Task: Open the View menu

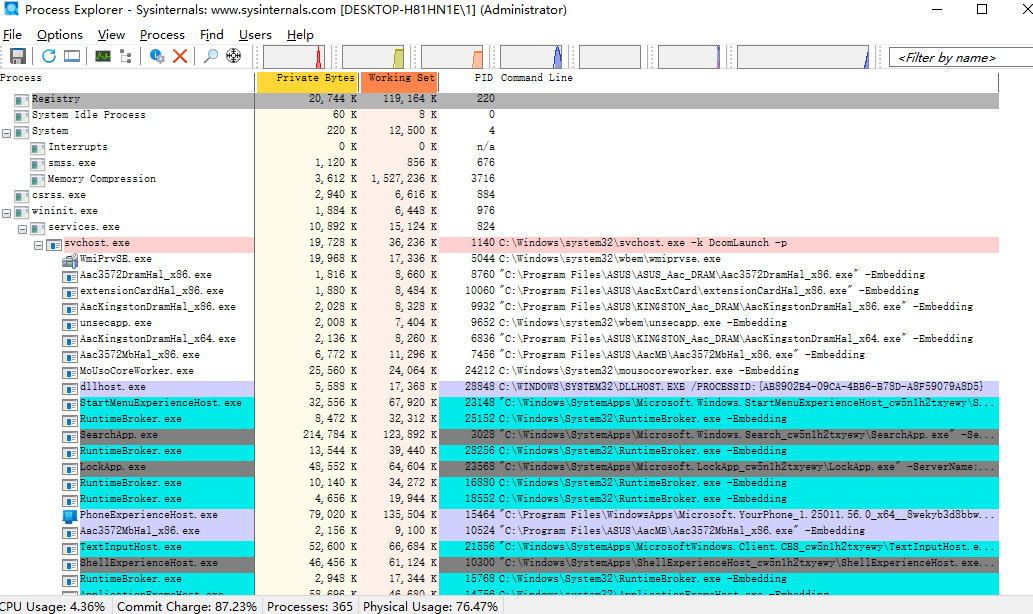Action: [111, 35]
